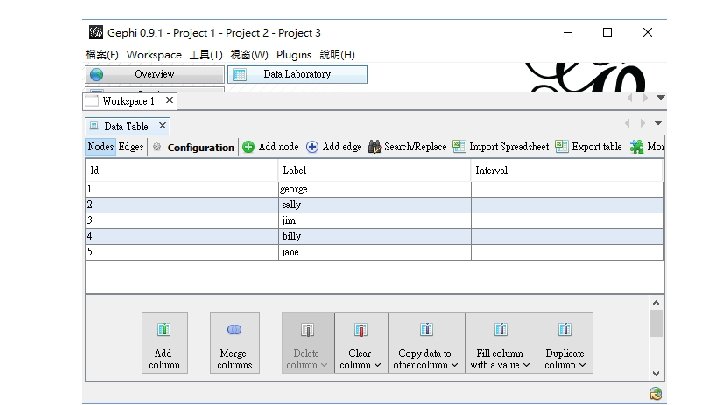Open the 視窗(W) window menu
The image size is (720, 405).
point(249,55)
